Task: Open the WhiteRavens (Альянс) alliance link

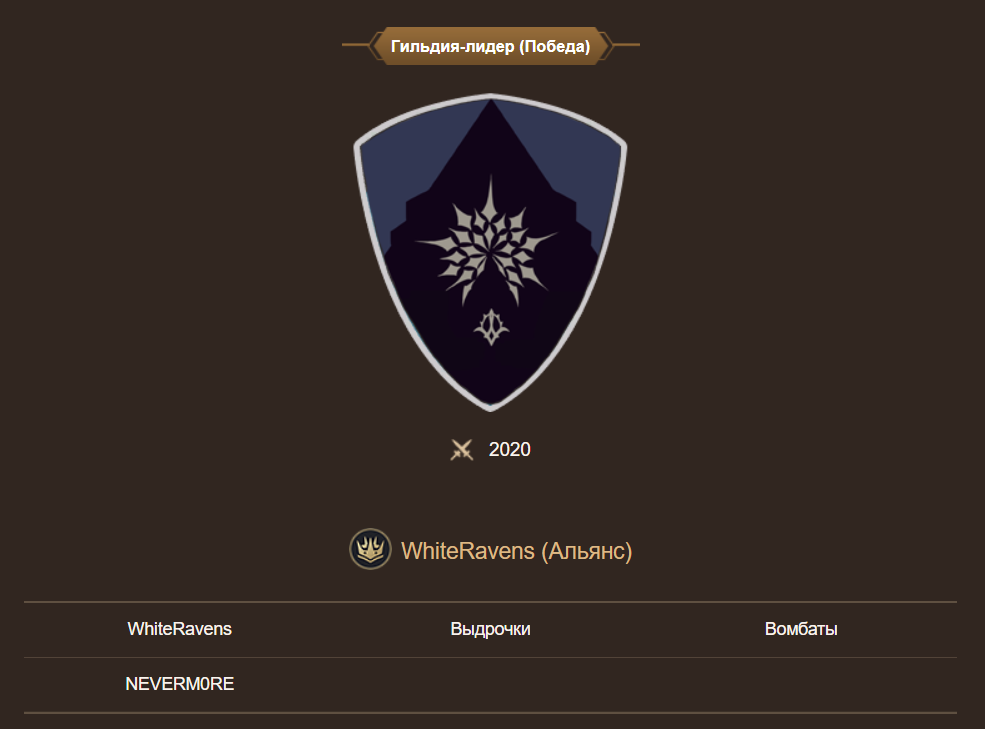Action: [516, 551]
